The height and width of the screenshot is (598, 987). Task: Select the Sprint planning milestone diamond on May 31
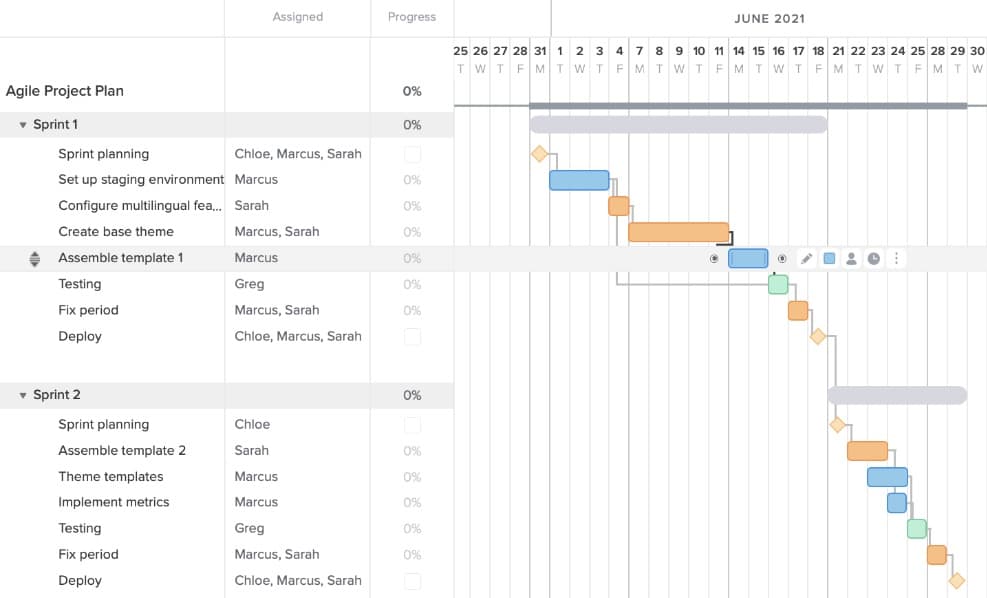[x=539, y=153]
